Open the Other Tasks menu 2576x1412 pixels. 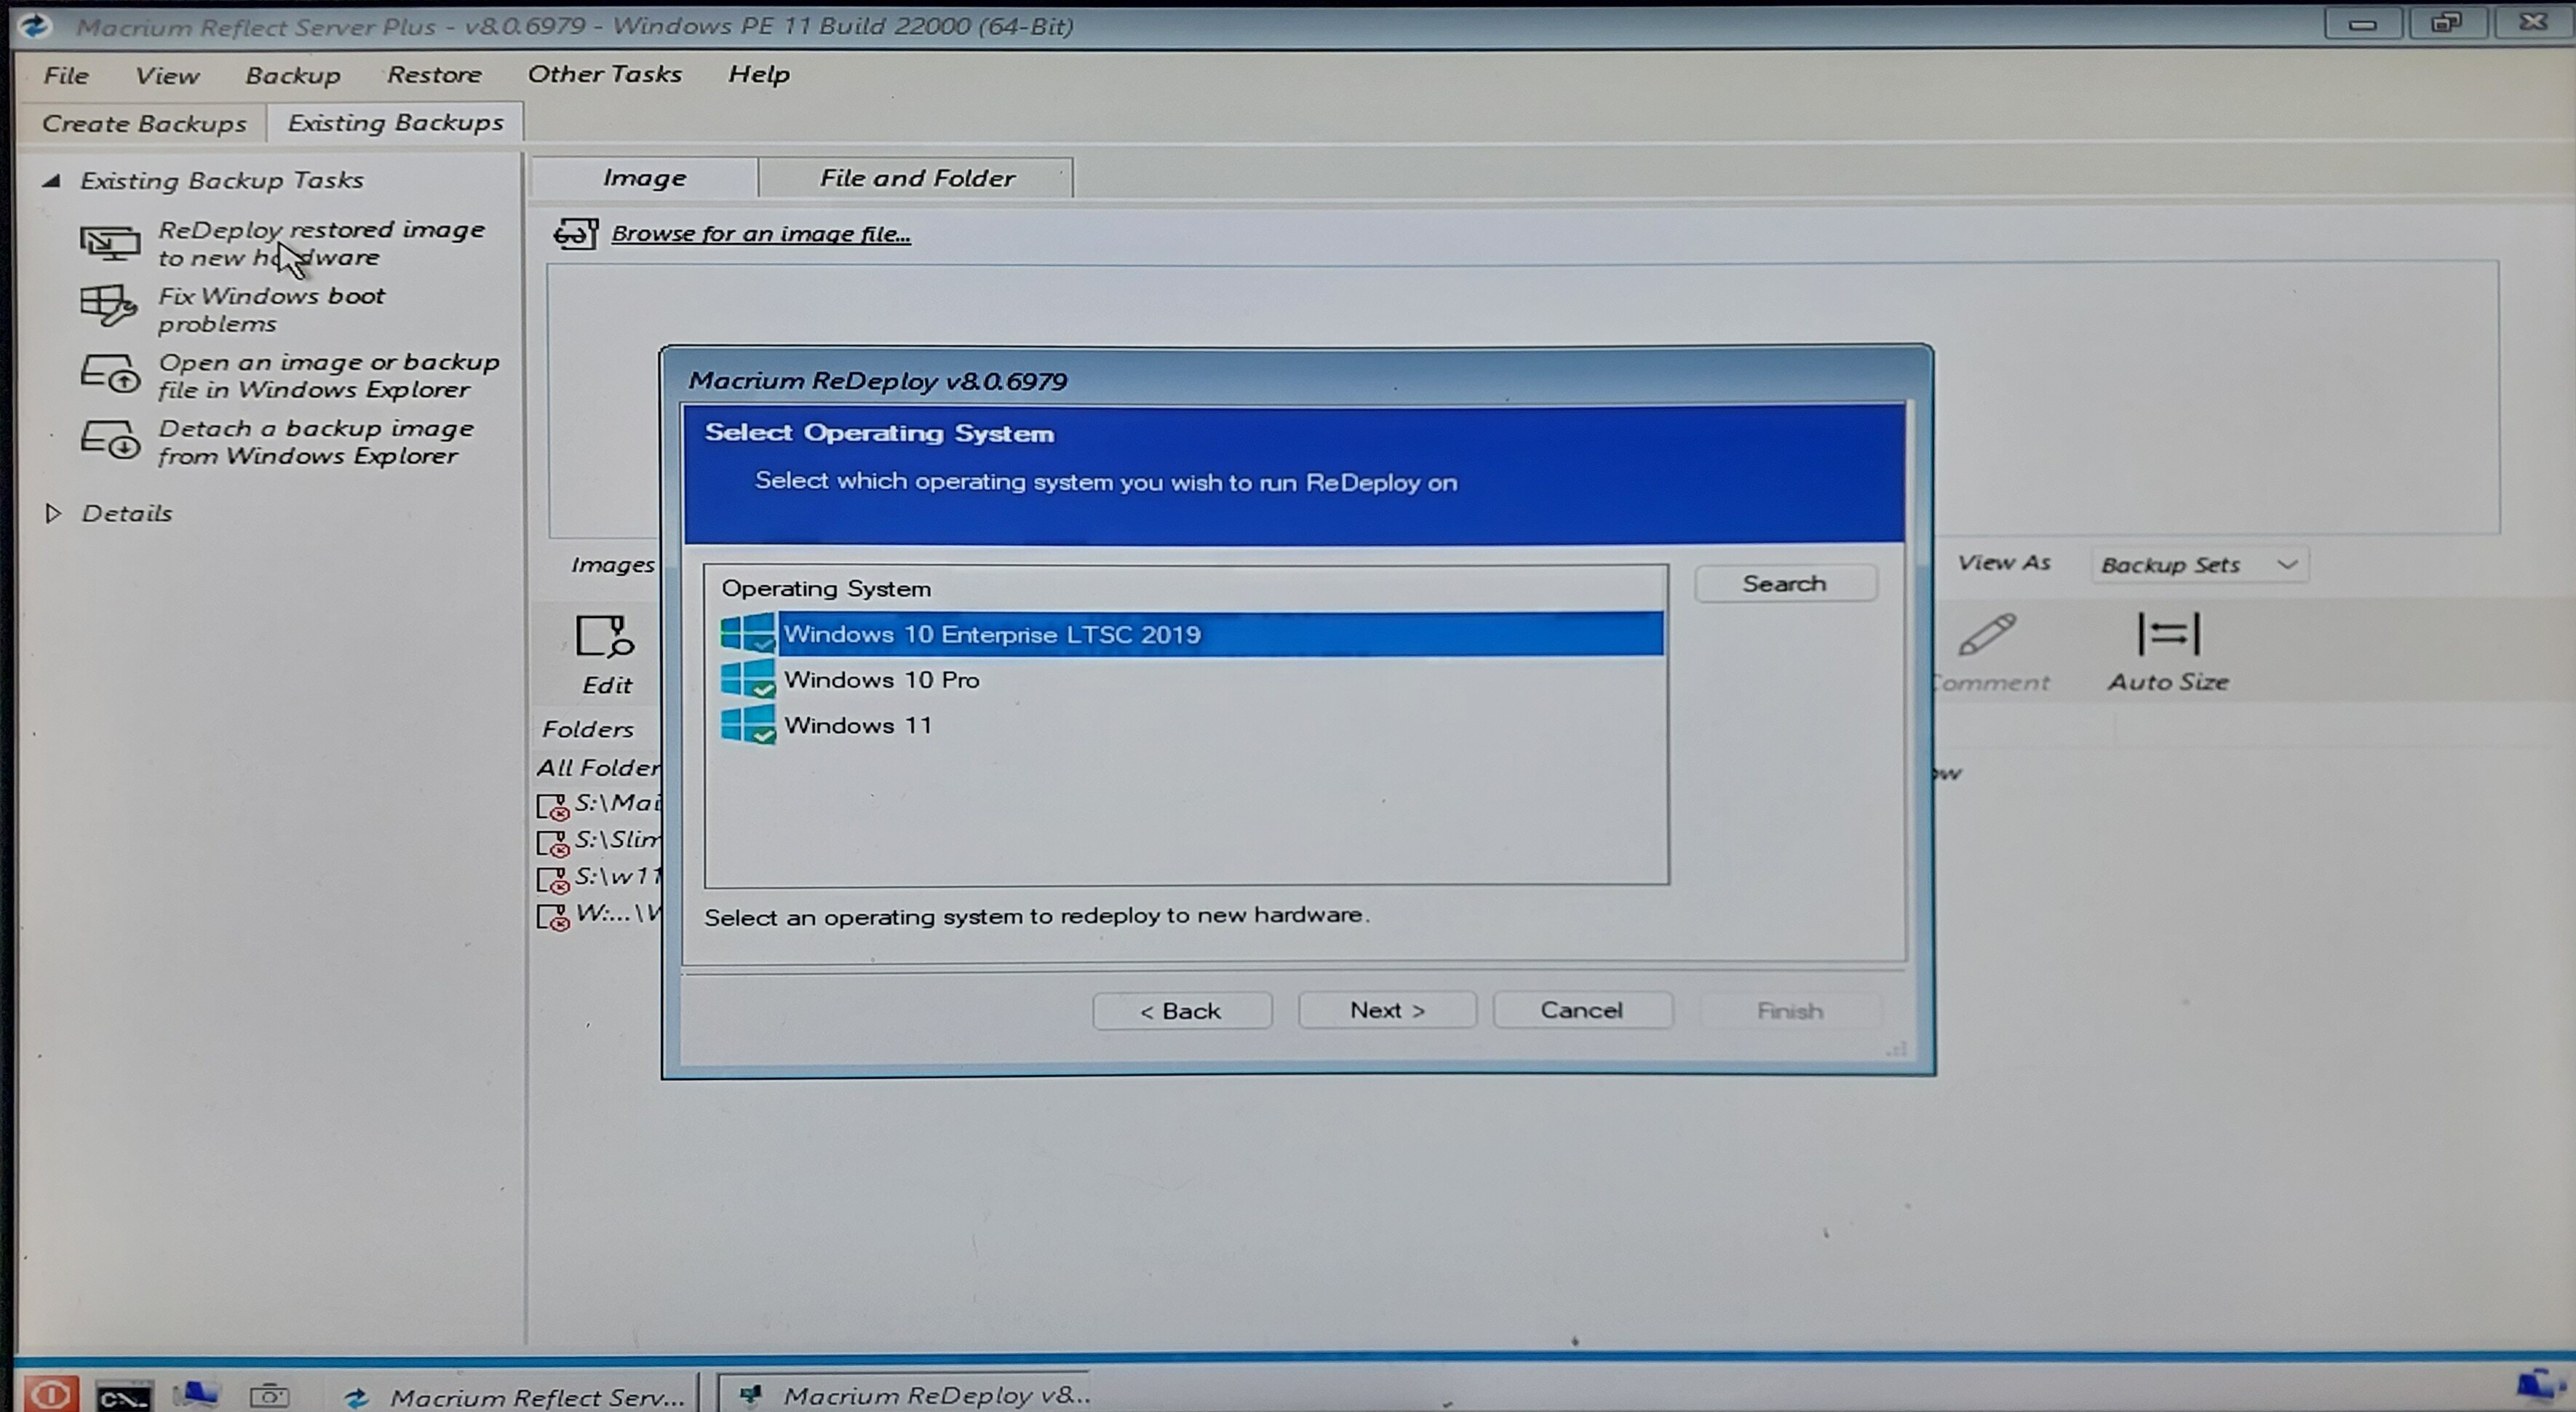coord(604,74)
